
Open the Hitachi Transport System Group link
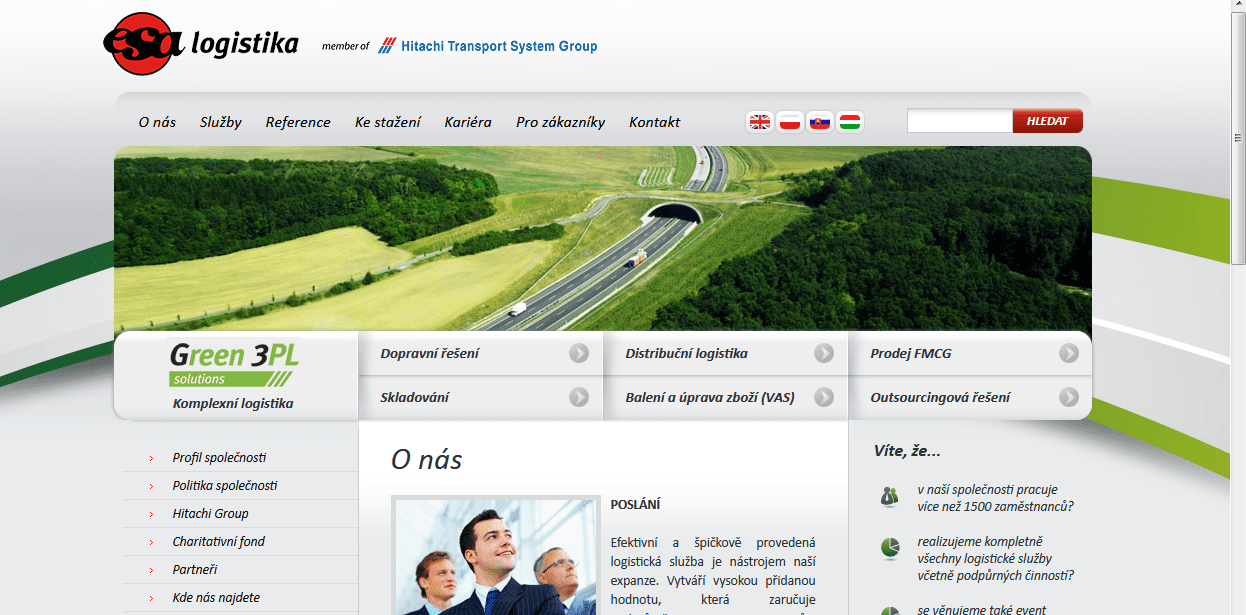(488, 46)
